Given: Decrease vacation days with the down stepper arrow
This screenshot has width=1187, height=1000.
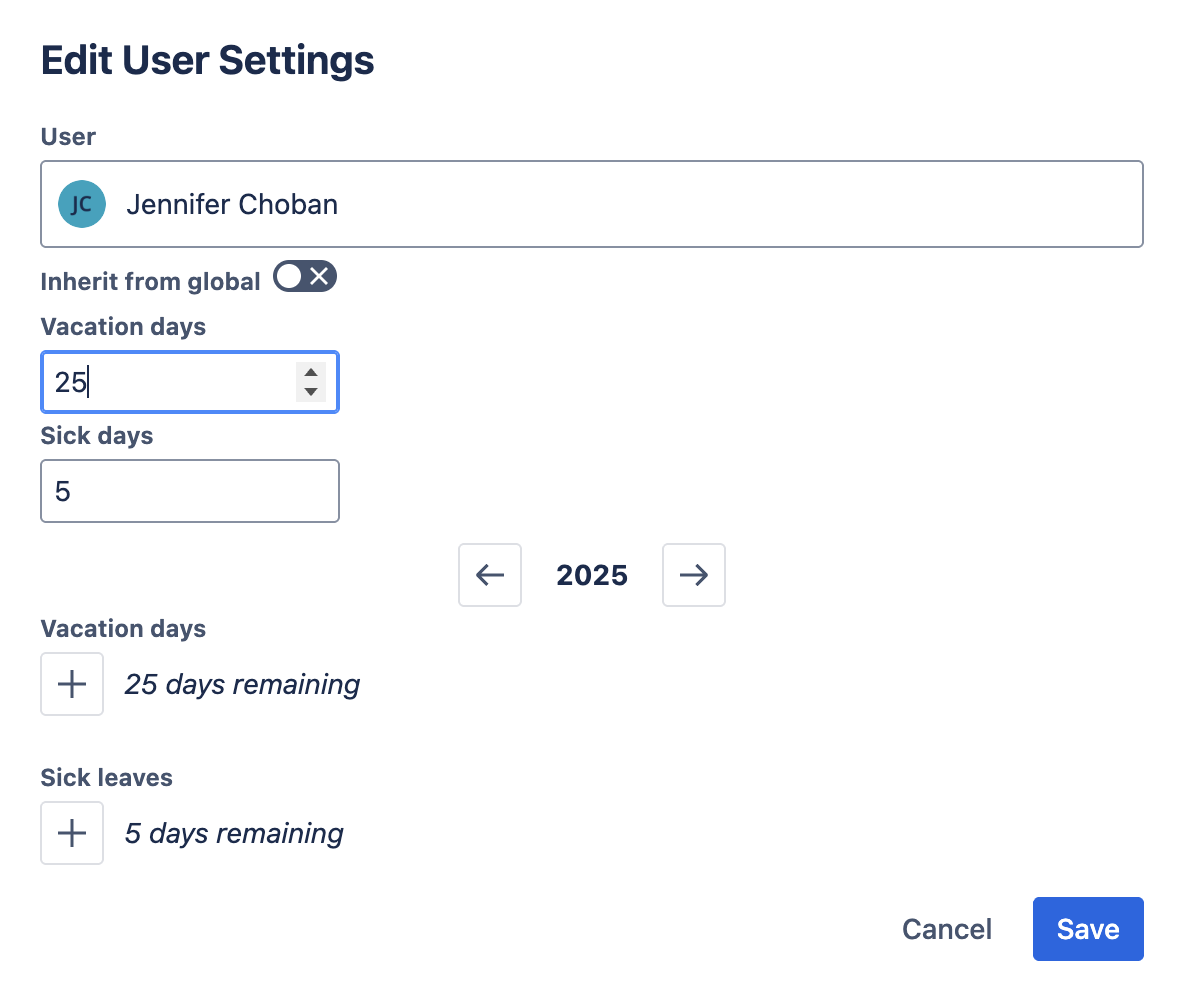Looking at the screenshot, I should [311, 392].
